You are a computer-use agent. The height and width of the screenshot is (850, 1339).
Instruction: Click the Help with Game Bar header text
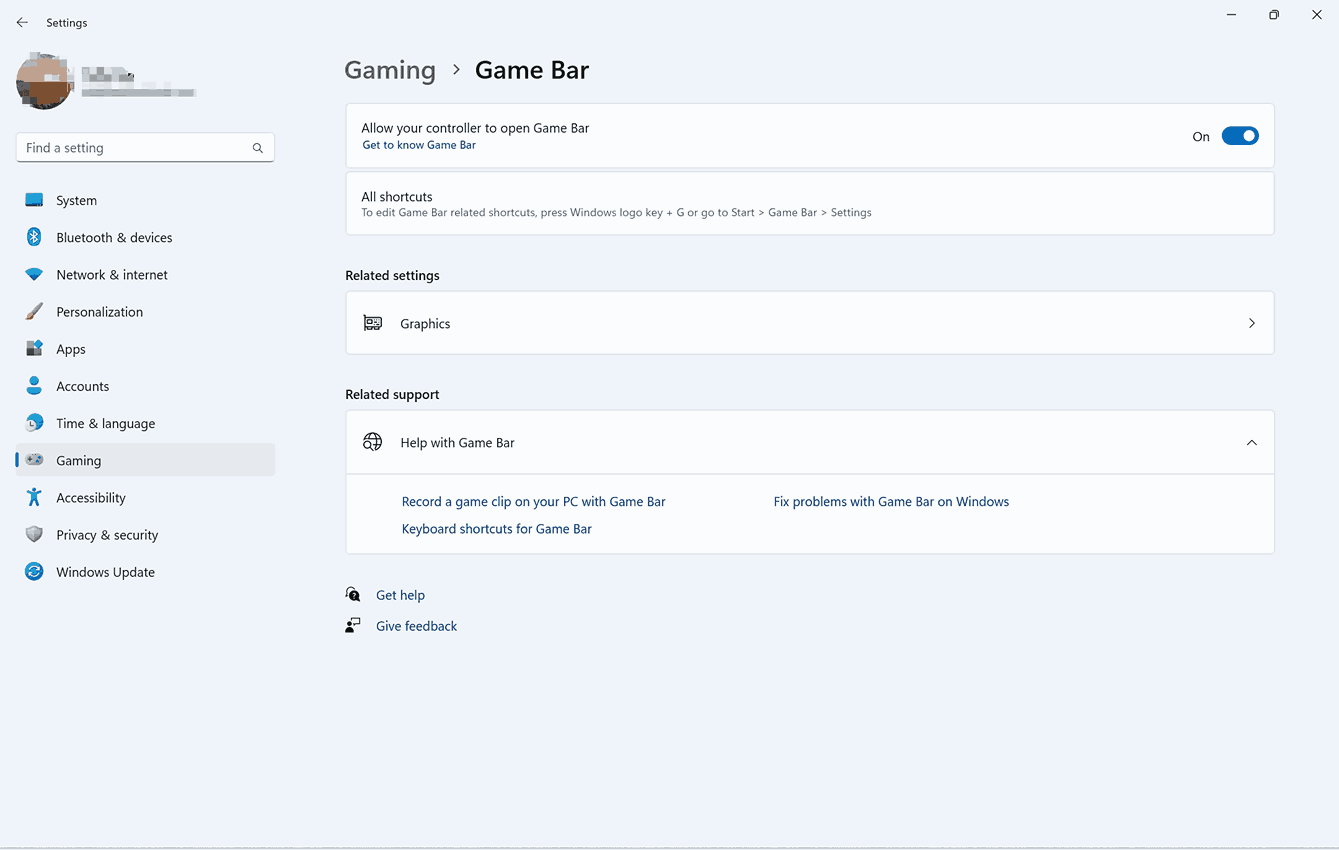[x=457, y=442]
